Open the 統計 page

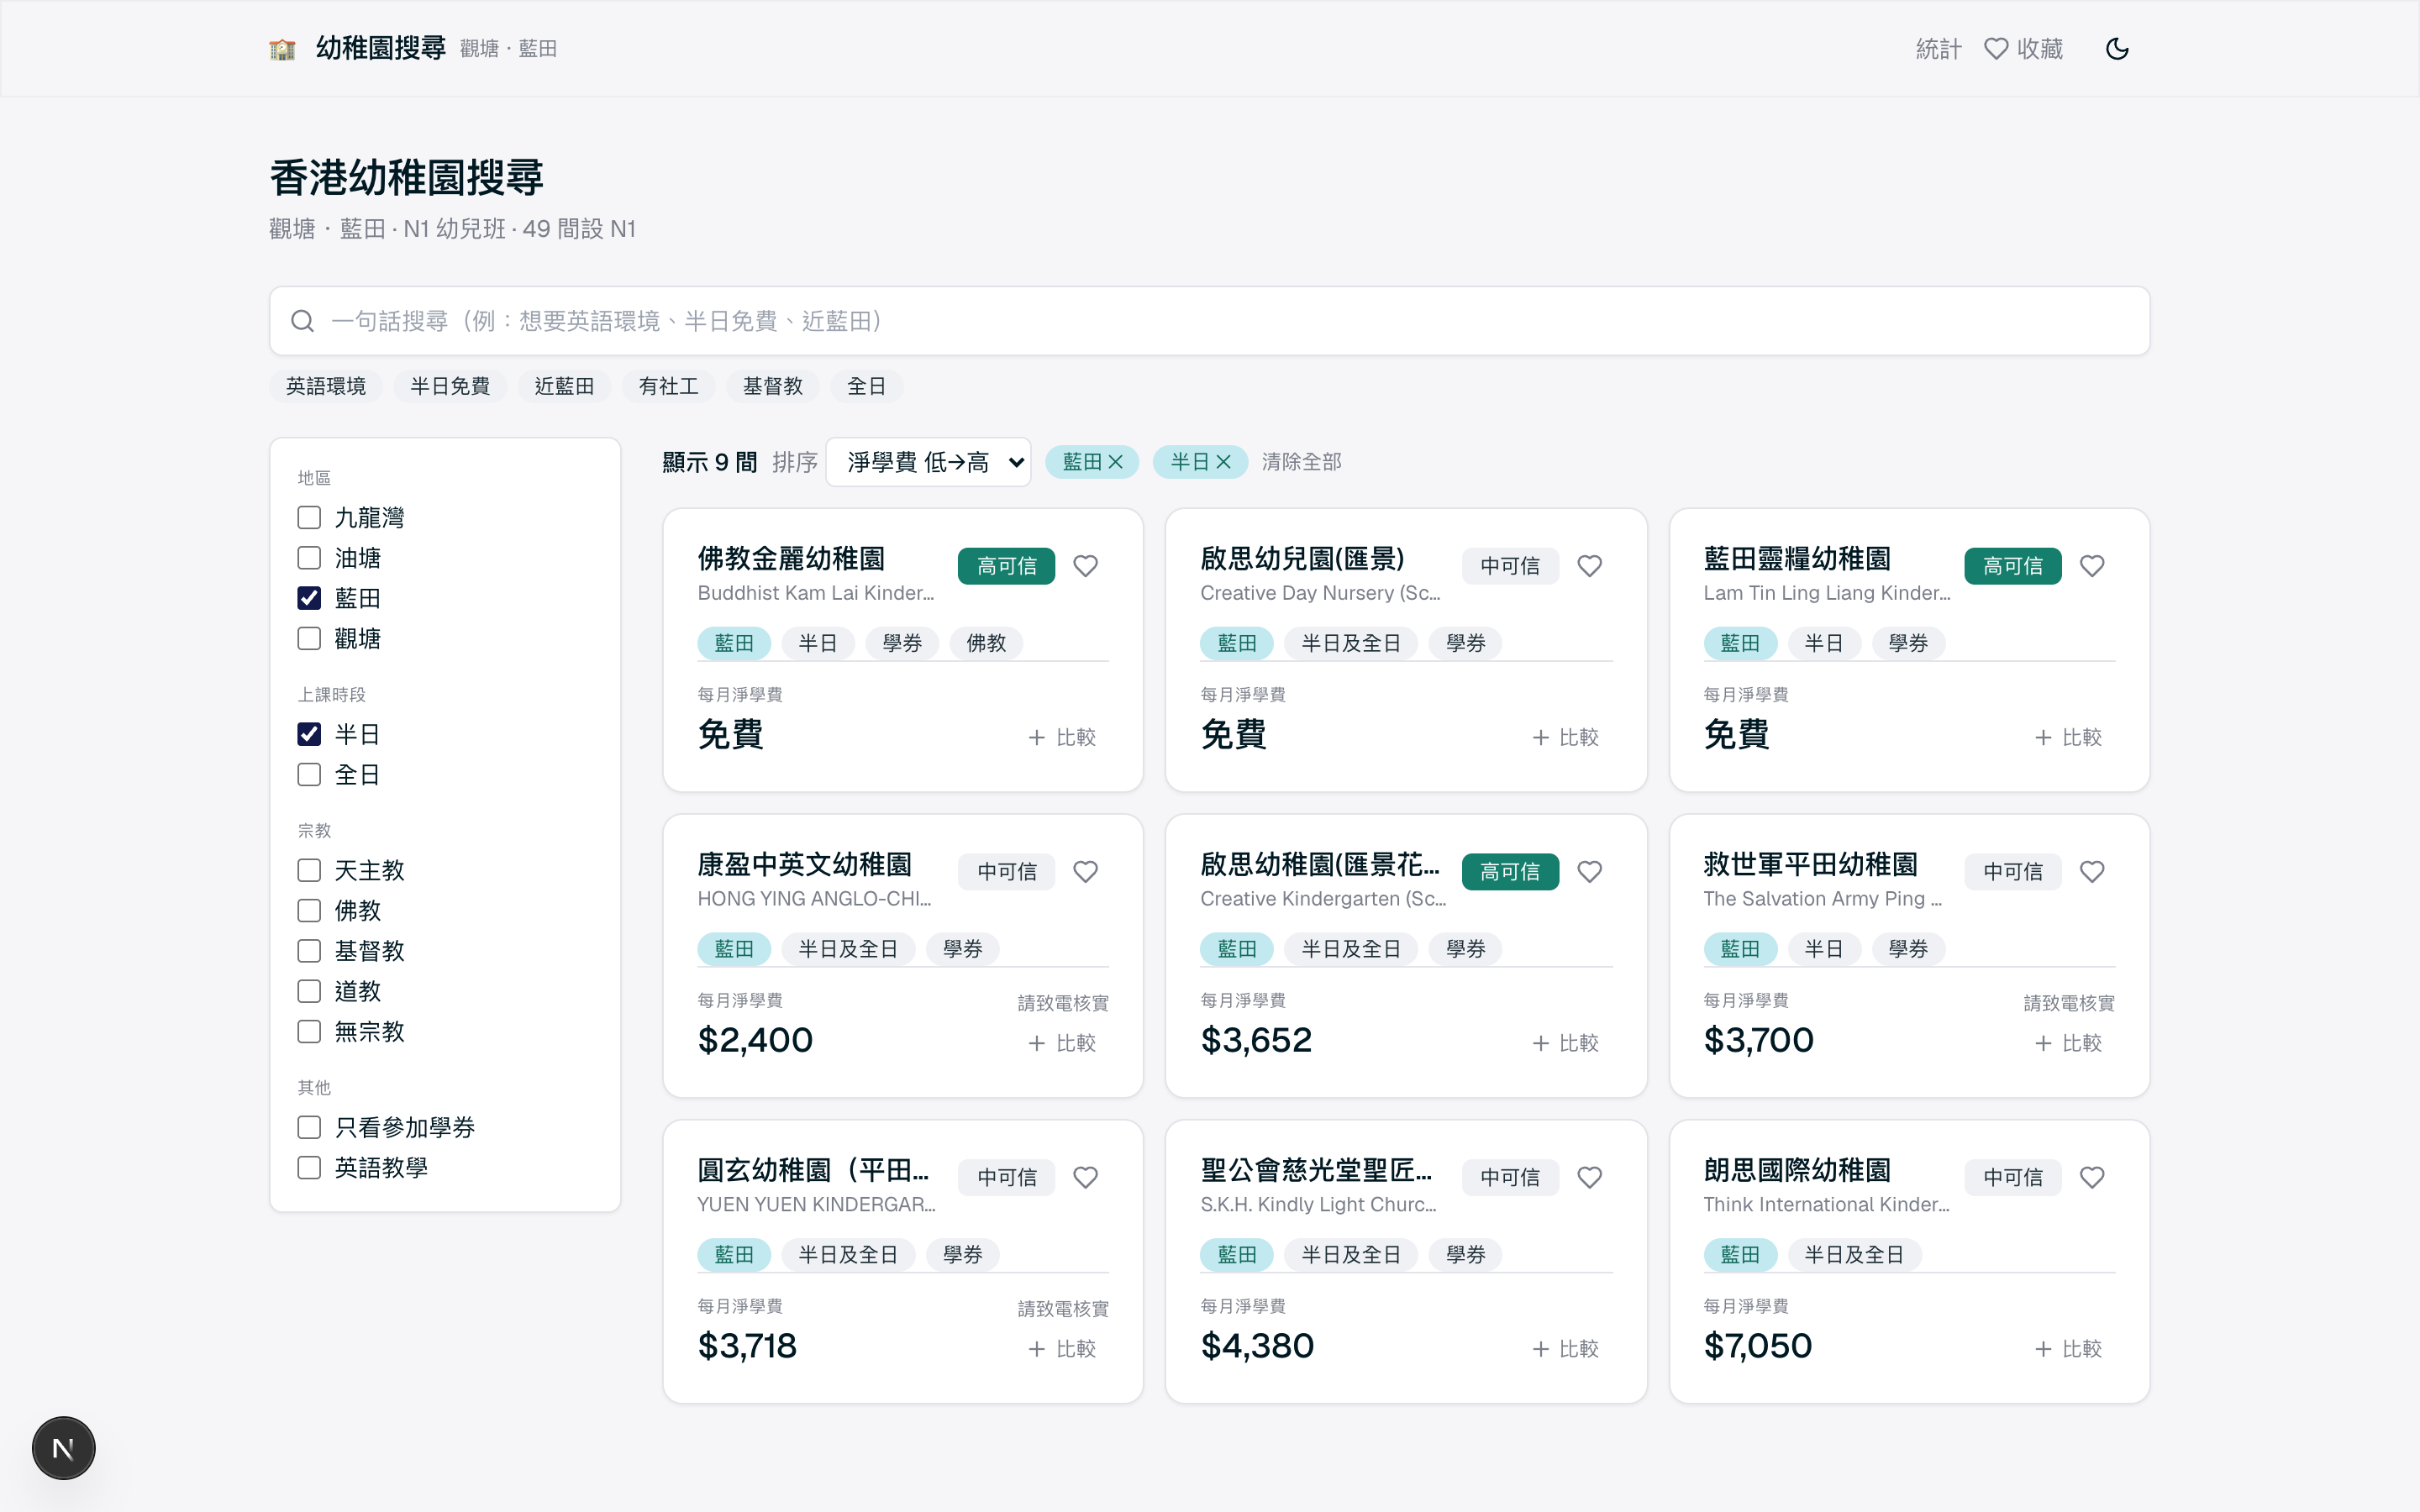(x=1938, y=49)
